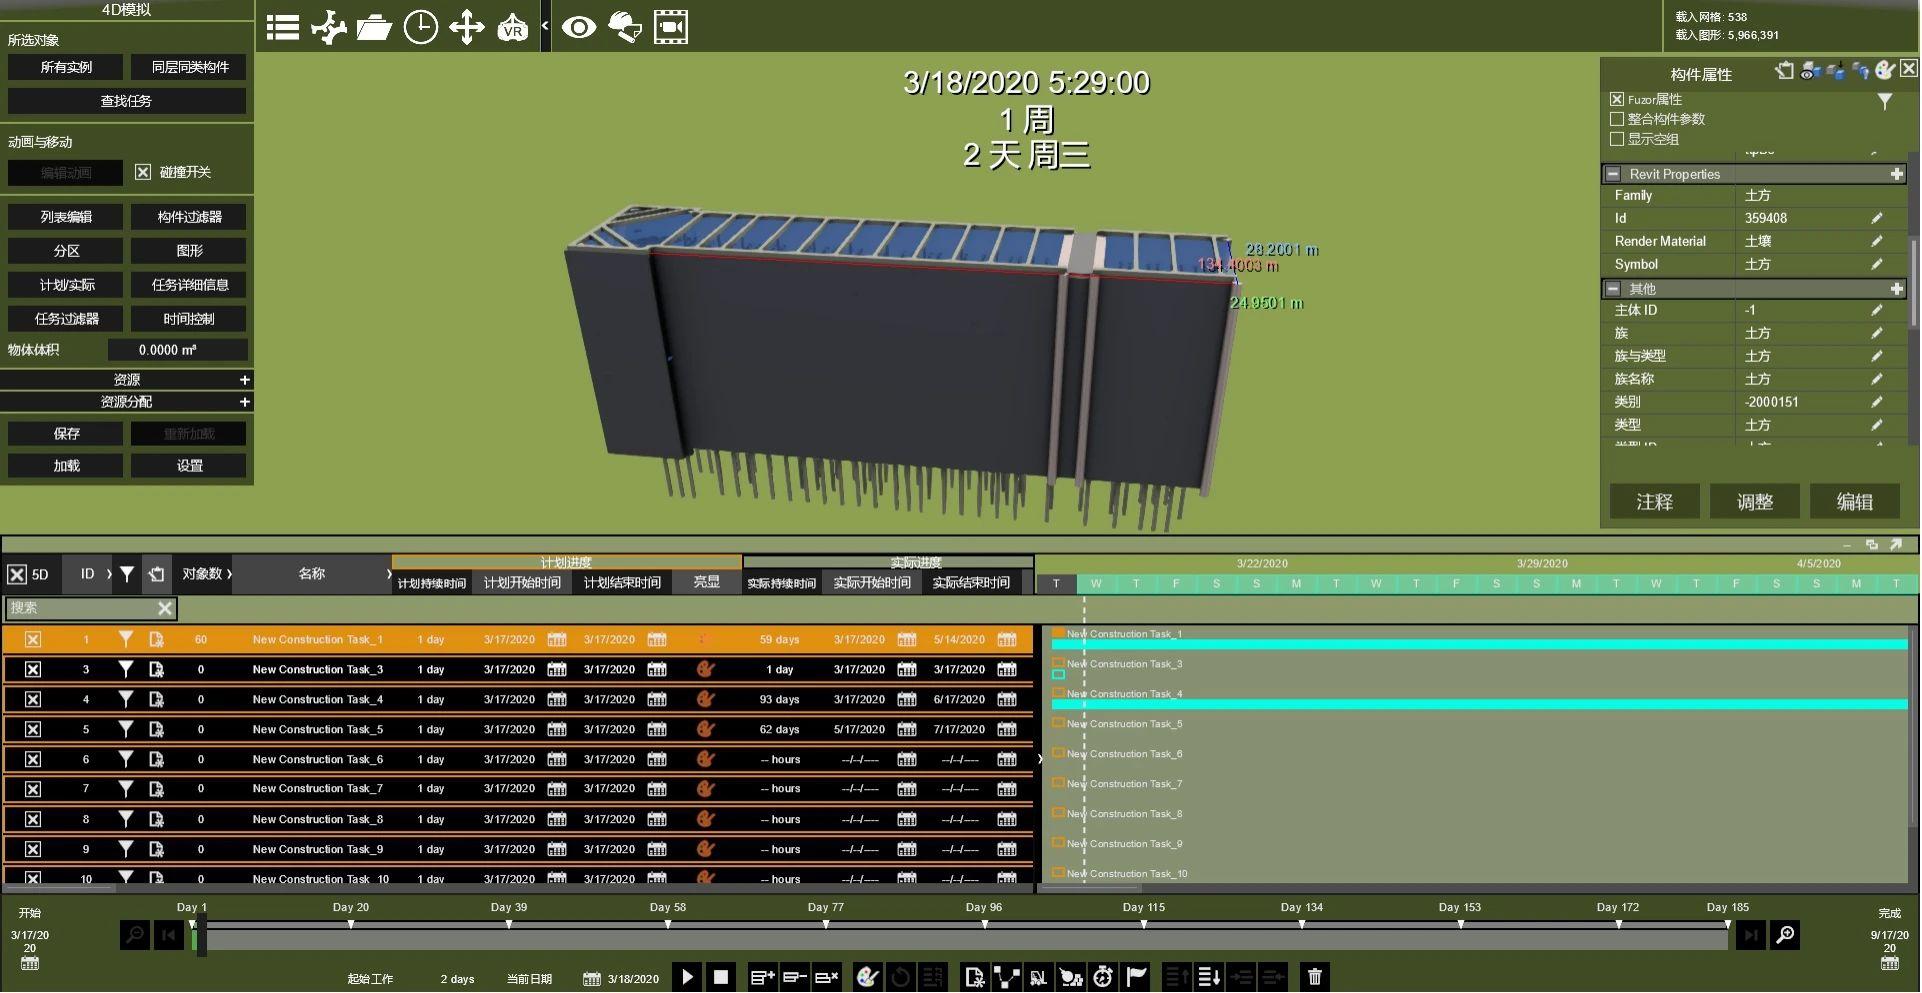
Task: Enable the 整合构件参数 checkbox
Action: (1617, 119)
